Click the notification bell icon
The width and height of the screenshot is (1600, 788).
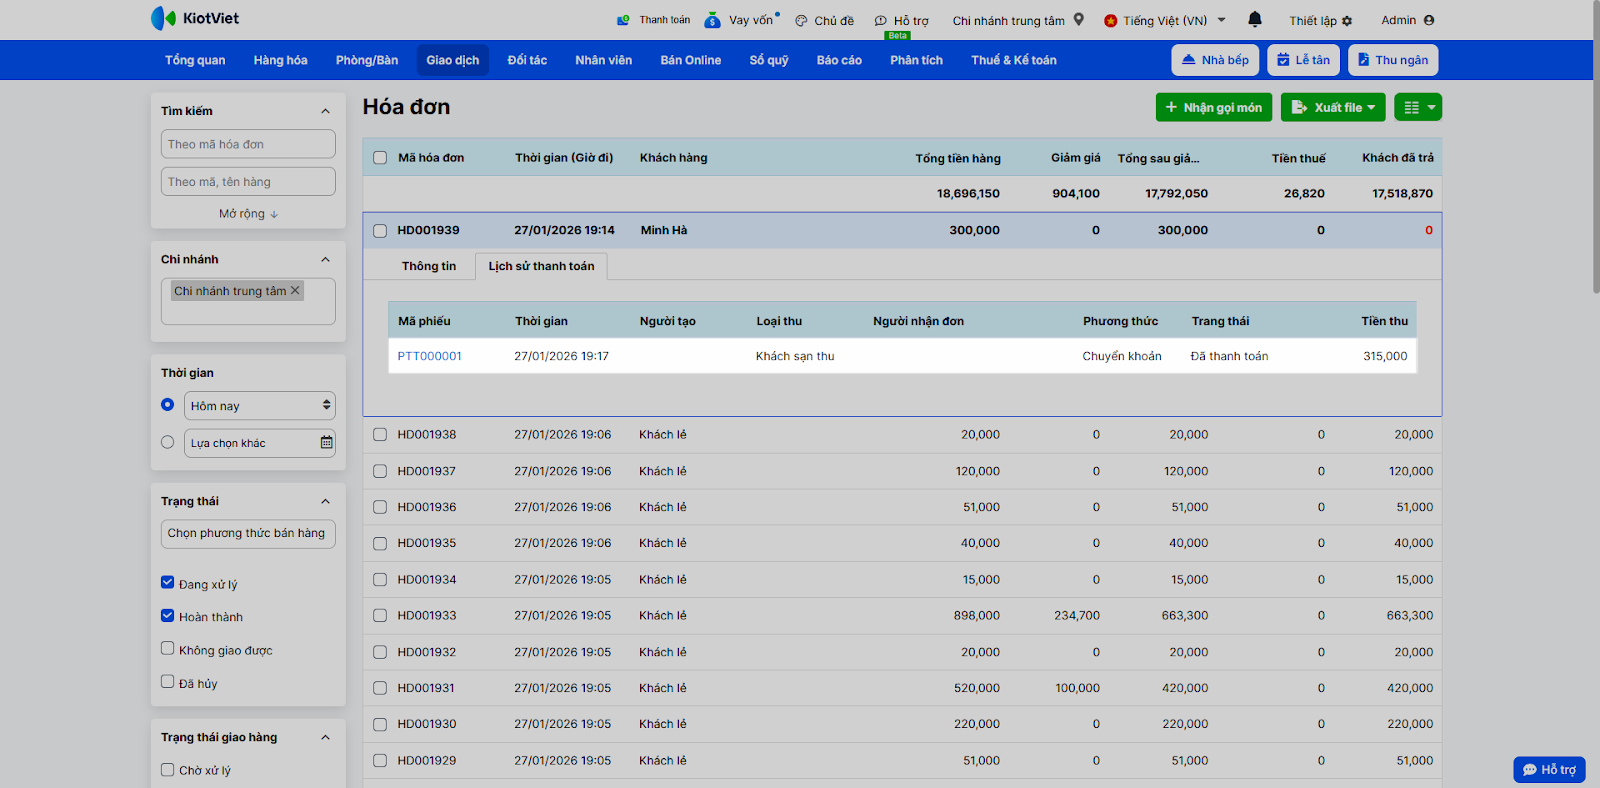click(x=1255, y=19)
